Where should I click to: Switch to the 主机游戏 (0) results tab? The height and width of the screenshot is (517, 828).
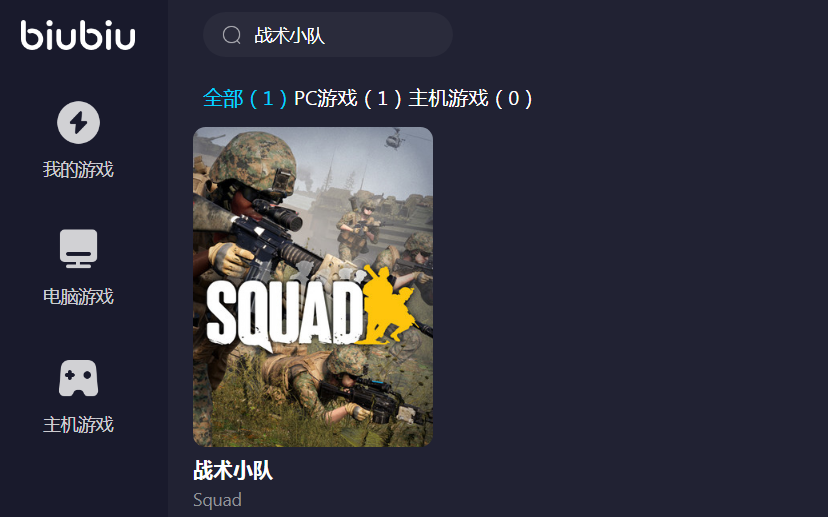pos(471,98)
